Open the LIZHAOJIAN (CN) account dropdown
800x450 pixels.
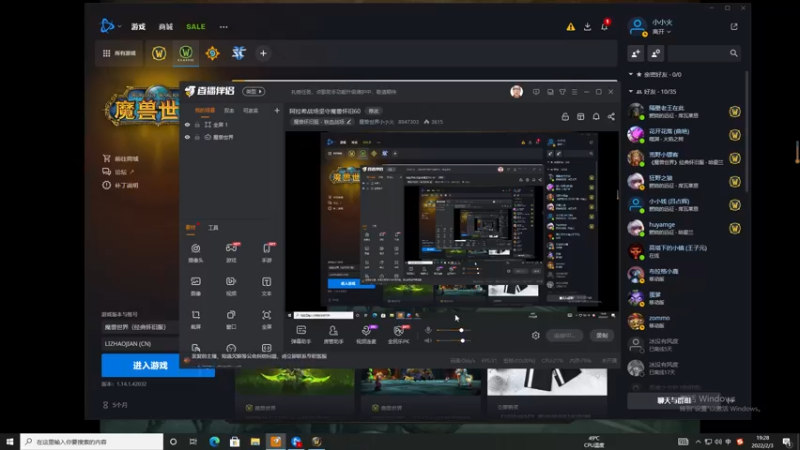(x=140, y=343)
